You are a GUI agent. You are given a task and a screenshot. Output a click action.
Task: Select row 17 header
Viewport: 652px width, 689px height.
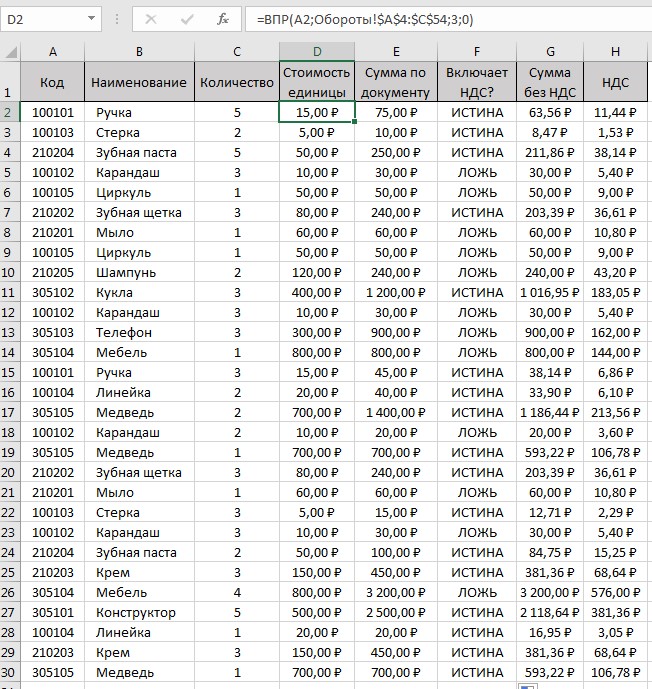10,413
